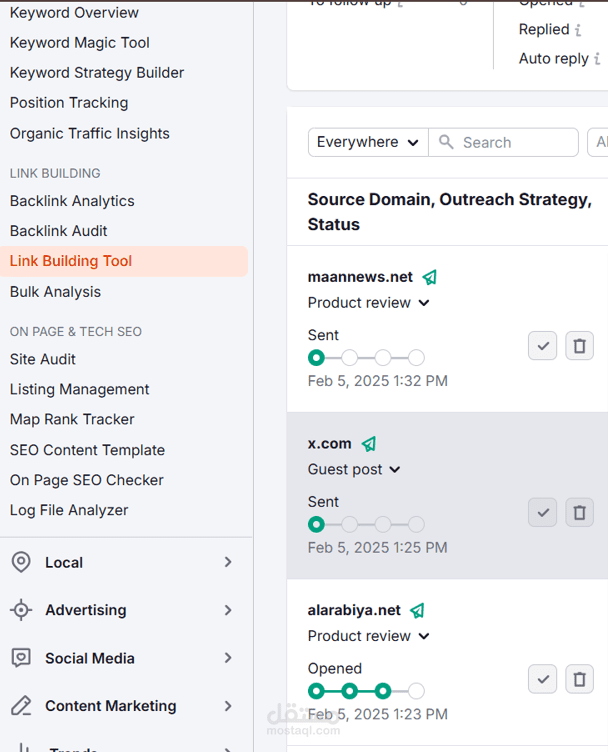Screen dimensions: 608x752
Task: Click the Replied label in stats panel
Action: point(544,30)
